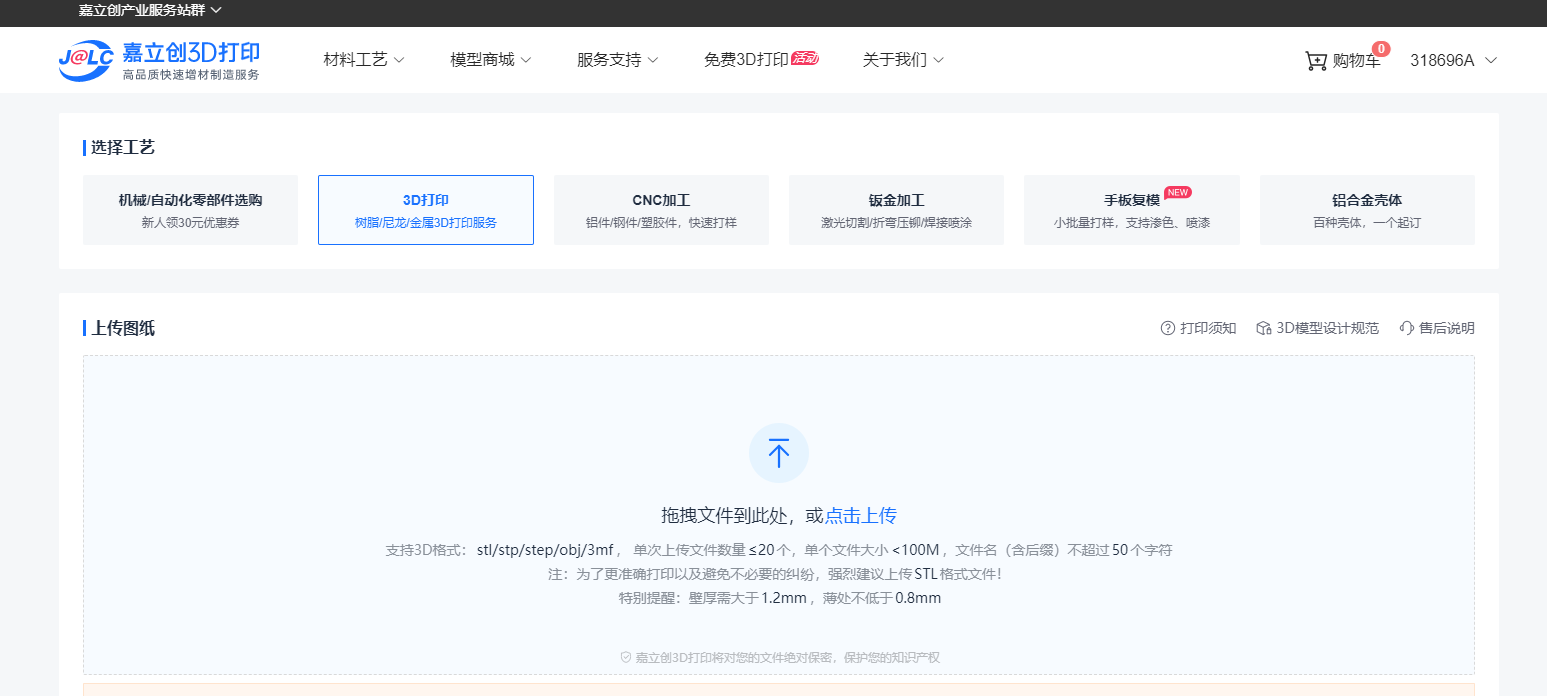Open the 318696A account dropdown
The image size is (1547, 696).
tap(1454, 60)
